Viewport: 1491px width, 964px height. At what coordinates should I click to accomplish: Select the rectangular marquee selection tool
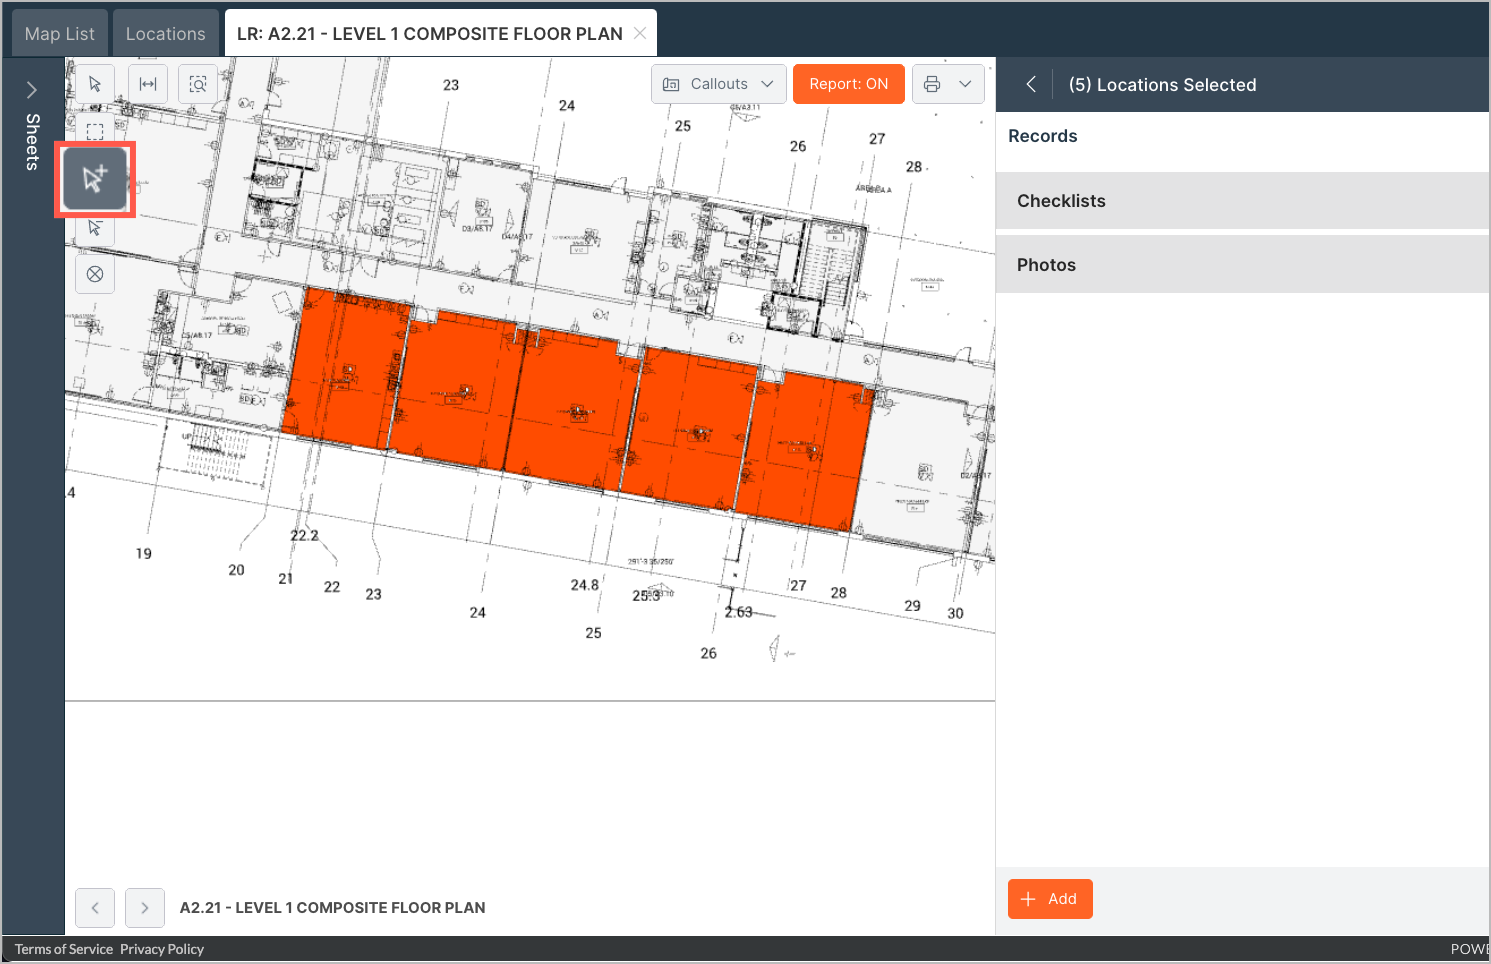tap(95, 131)
